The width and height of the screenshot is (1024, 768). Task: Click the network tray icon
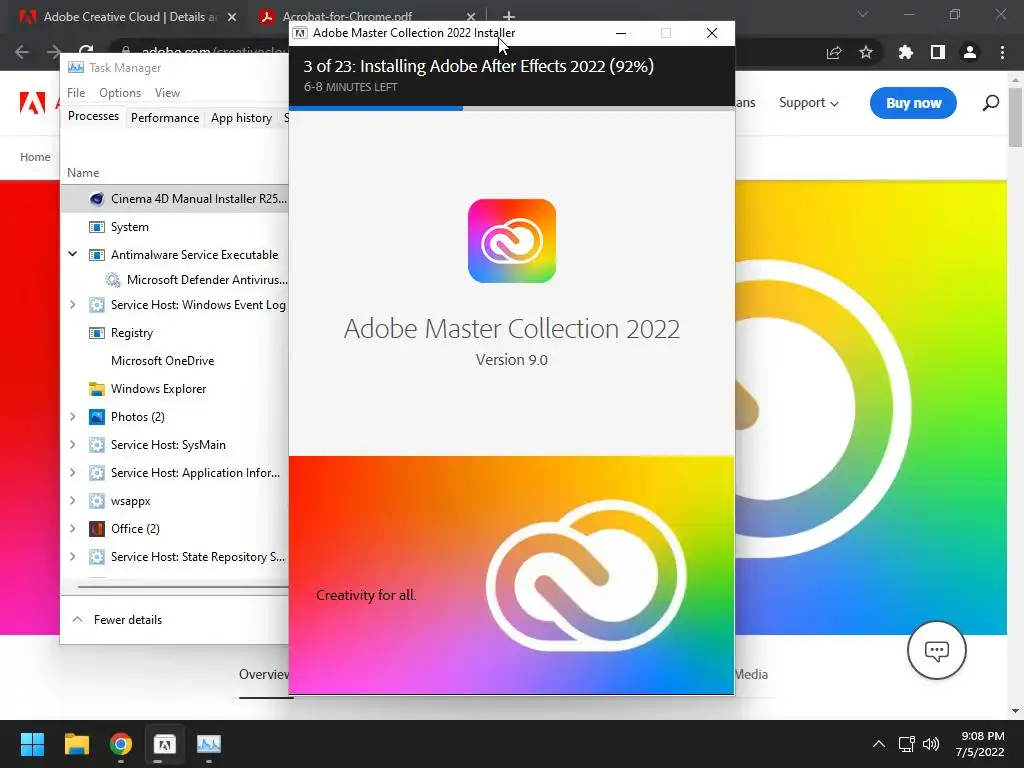pos(906,744)
